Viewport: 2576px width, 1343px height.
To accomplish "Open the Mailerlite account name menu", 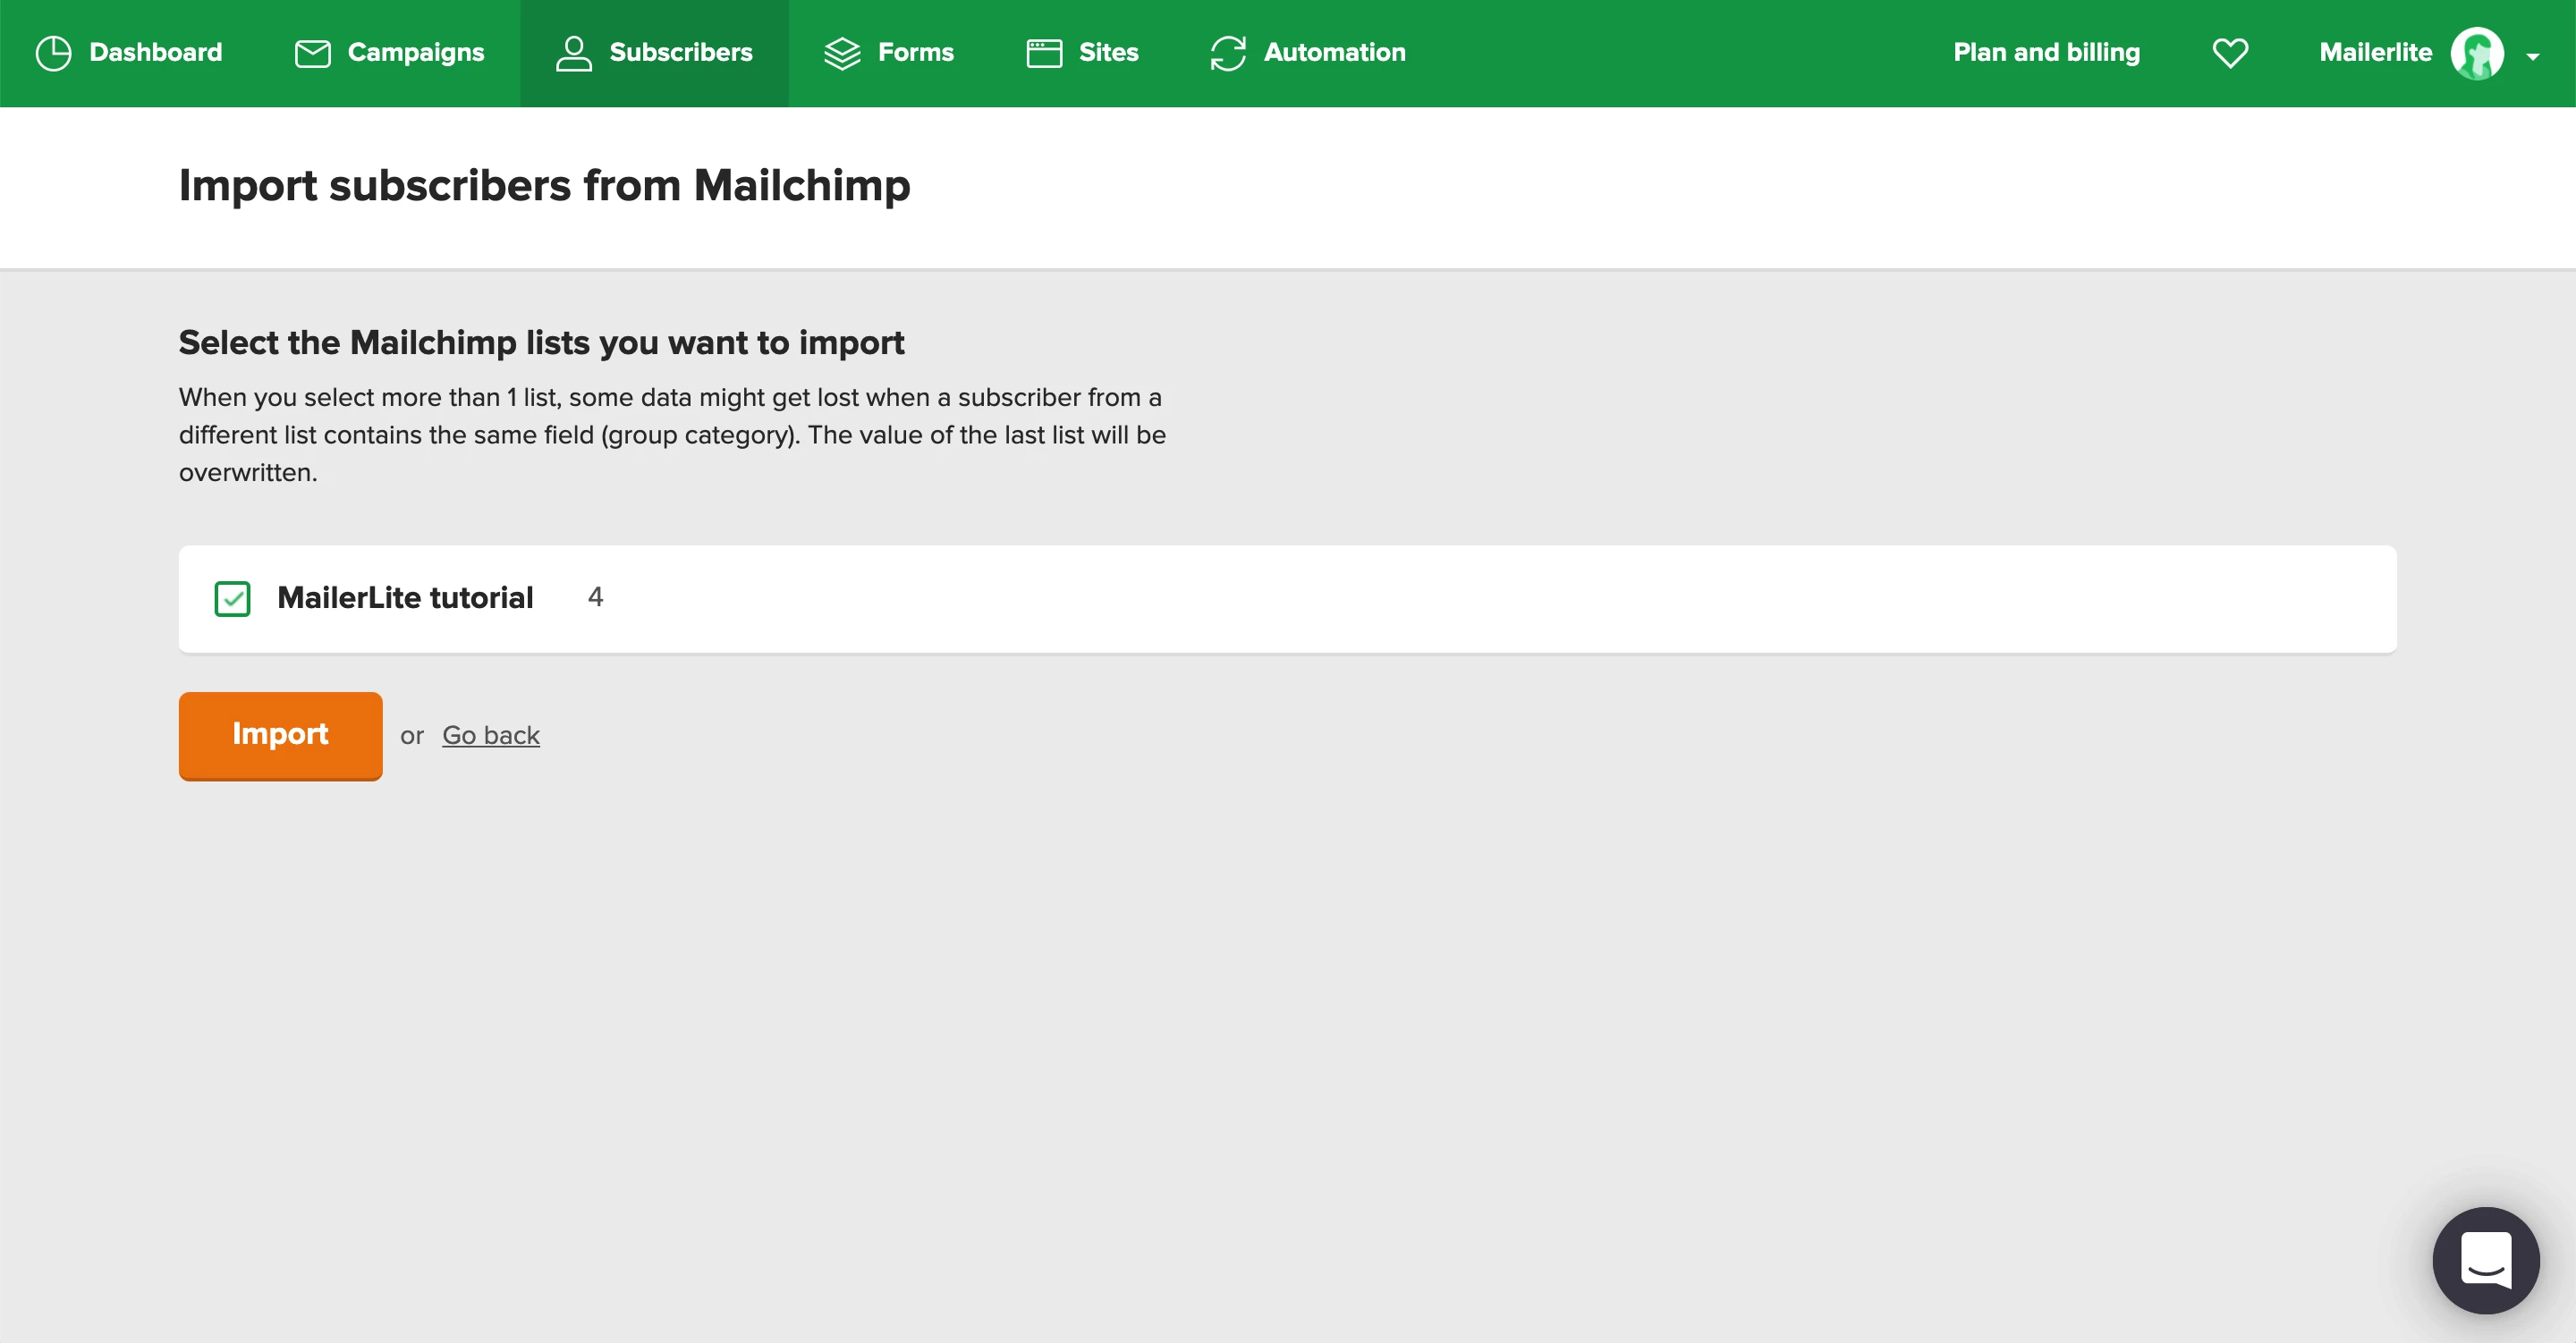I will 2374,53.
